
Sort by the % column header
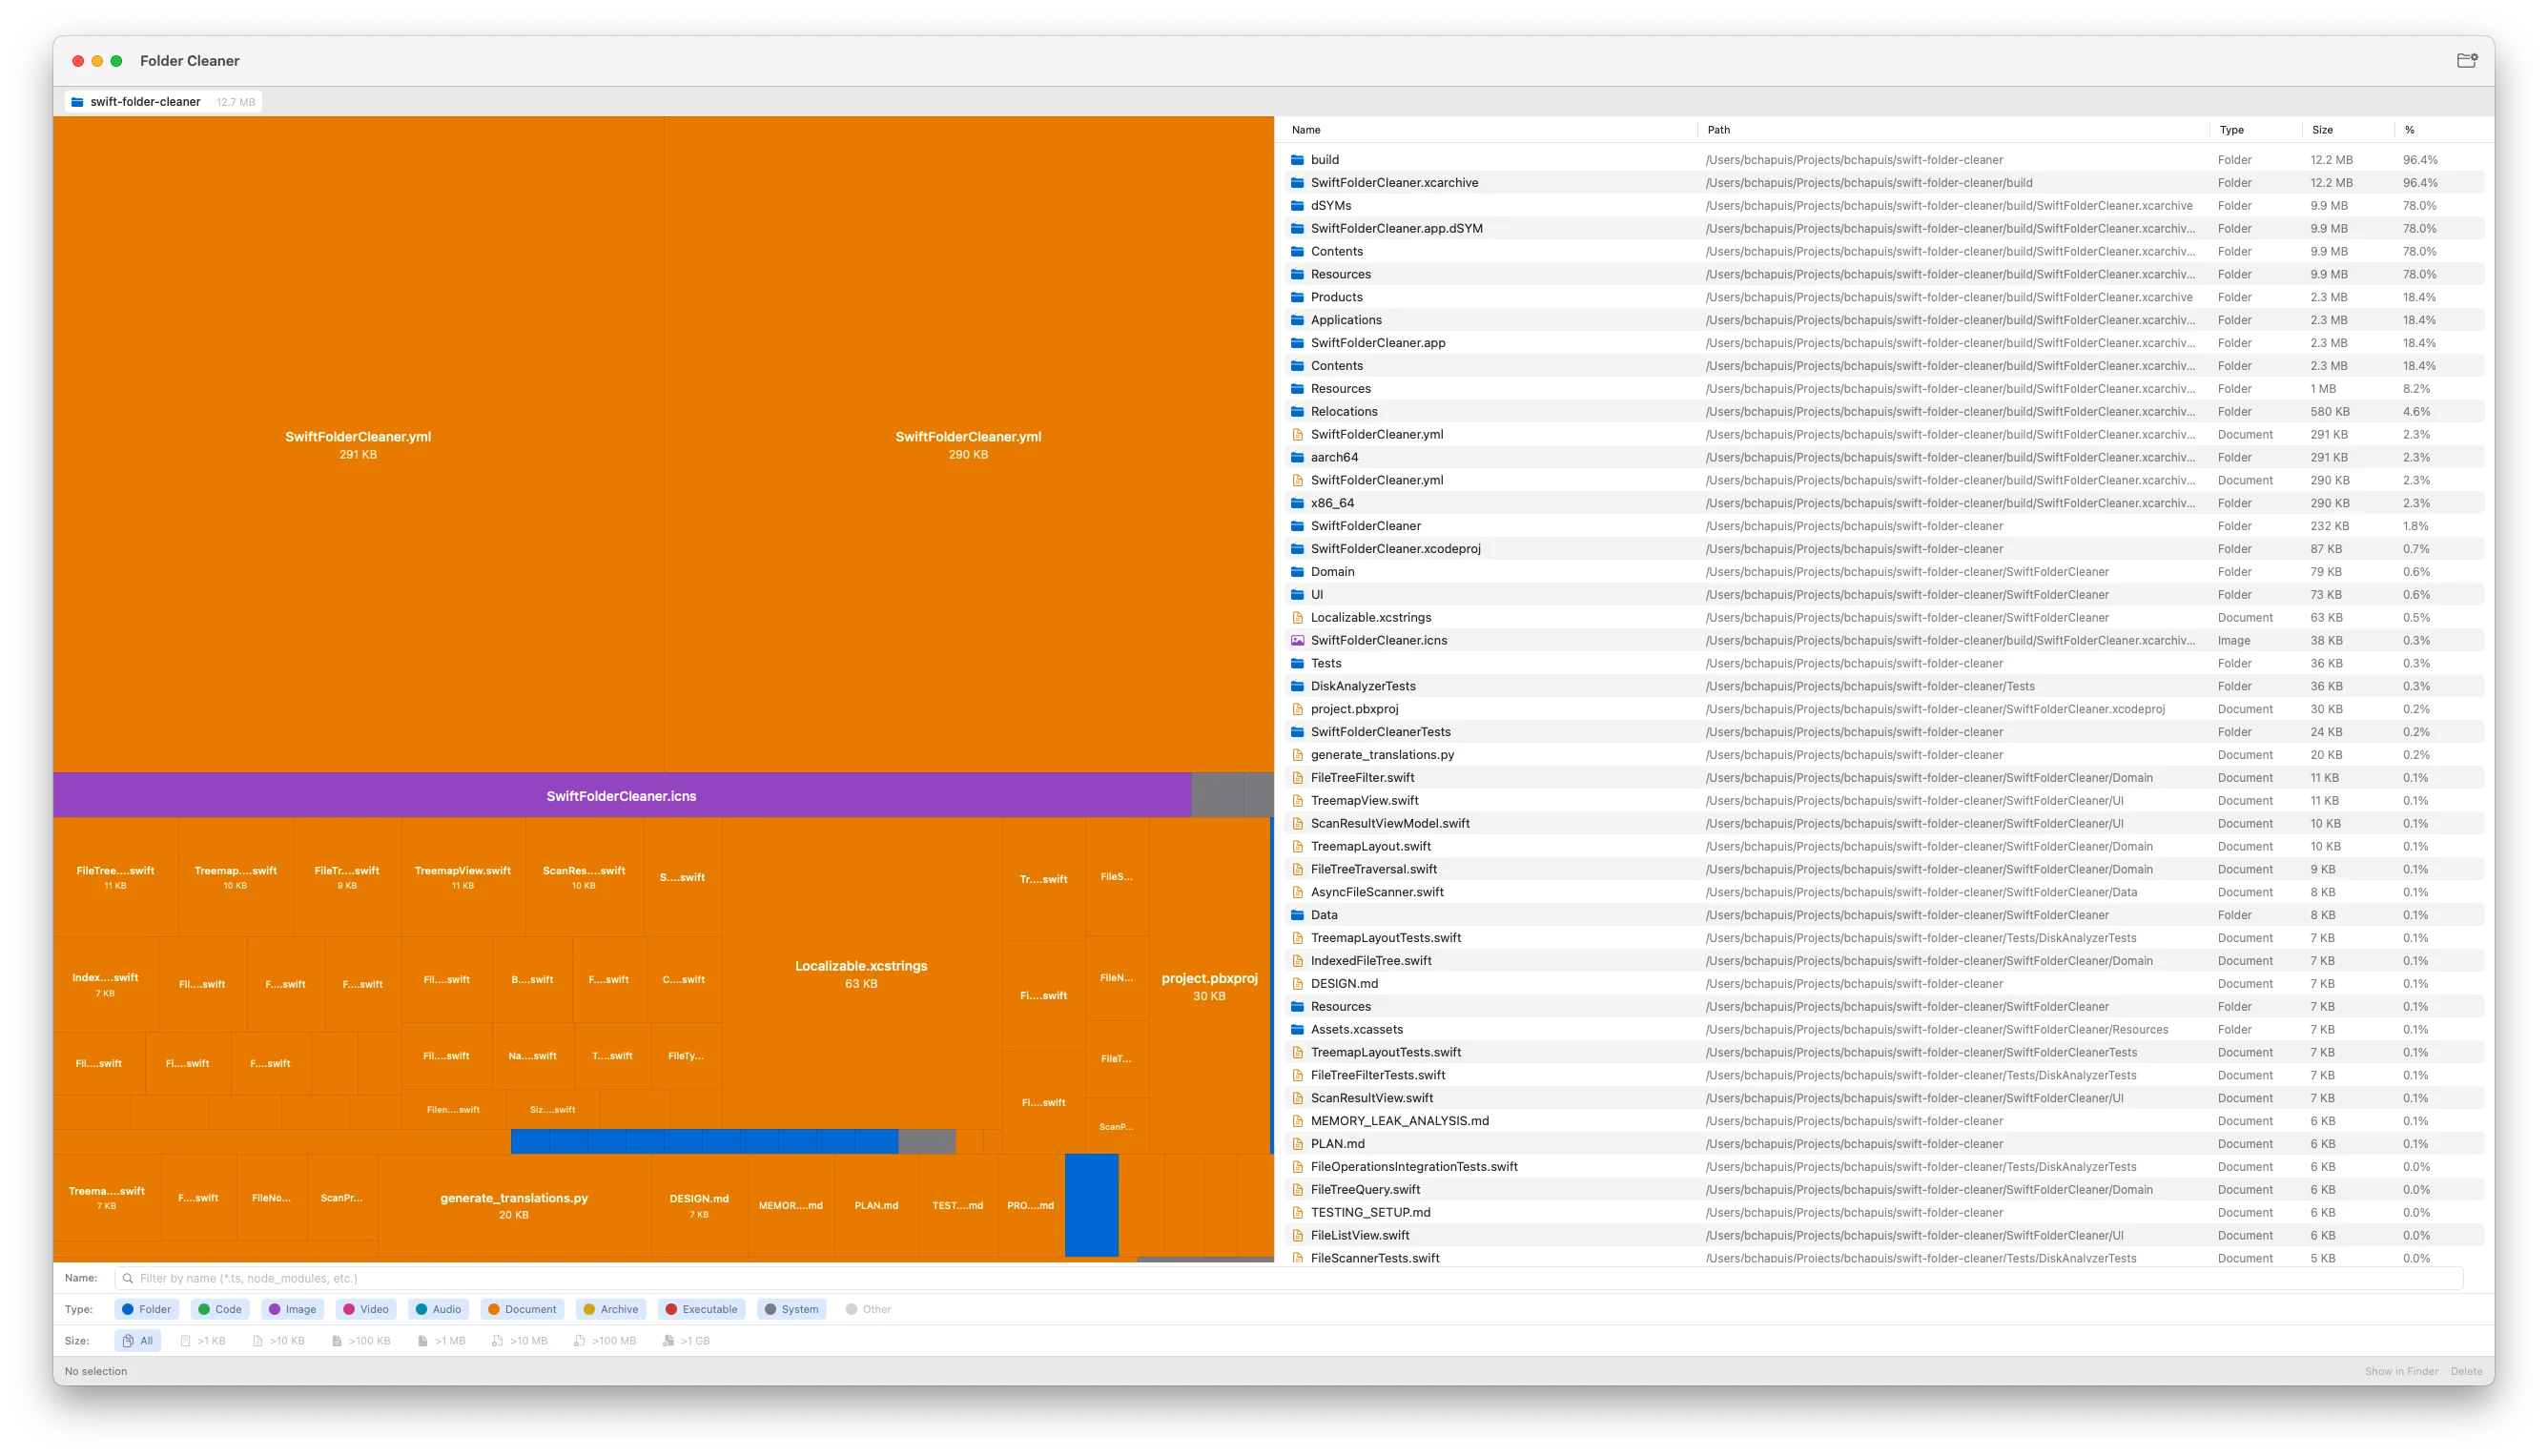coord(2409,130)
